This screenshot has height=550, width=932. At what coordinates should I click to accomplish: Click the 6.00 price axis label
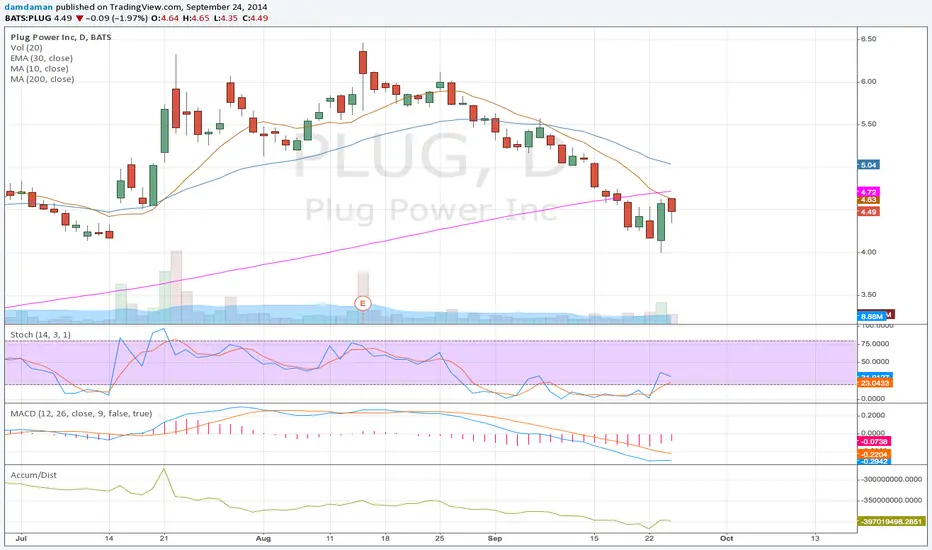(x=868, y=81)
